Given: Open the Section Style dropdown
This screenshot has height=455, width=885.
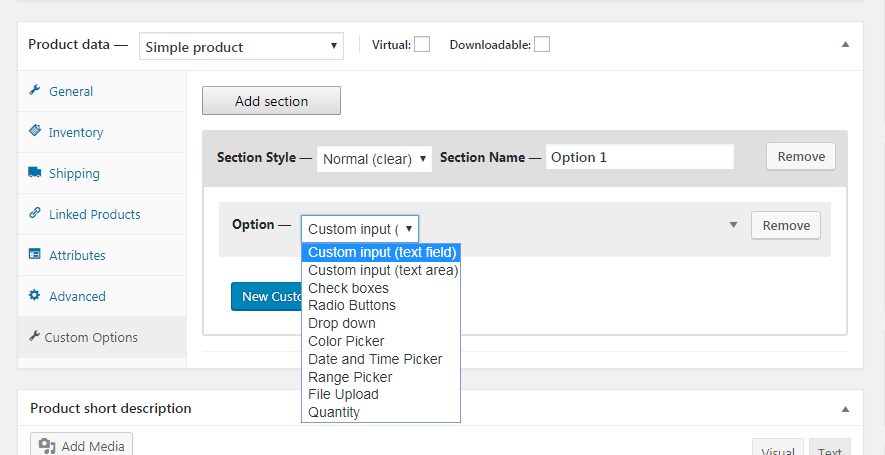Looking at the screenshot, I should 374,158.
